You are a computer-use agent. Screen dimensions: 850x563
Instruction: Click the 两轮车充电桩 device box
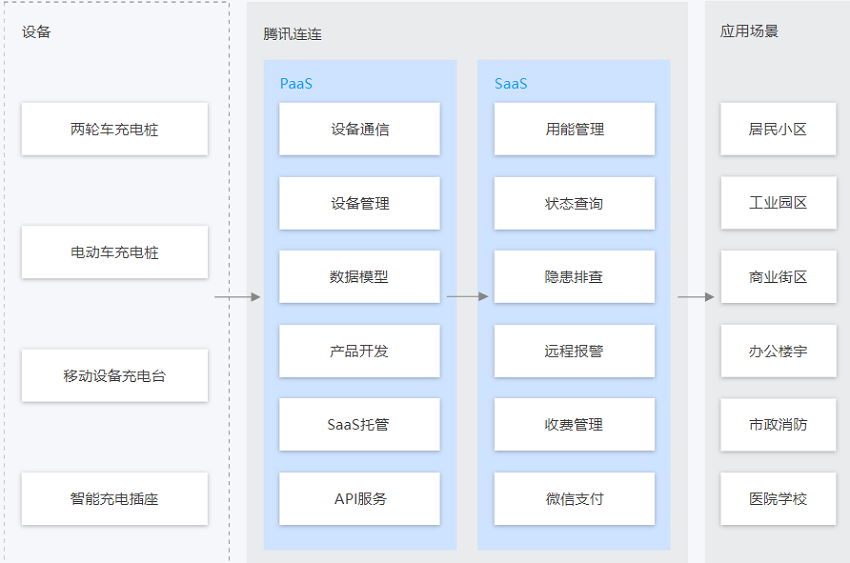tap(114, 129)
